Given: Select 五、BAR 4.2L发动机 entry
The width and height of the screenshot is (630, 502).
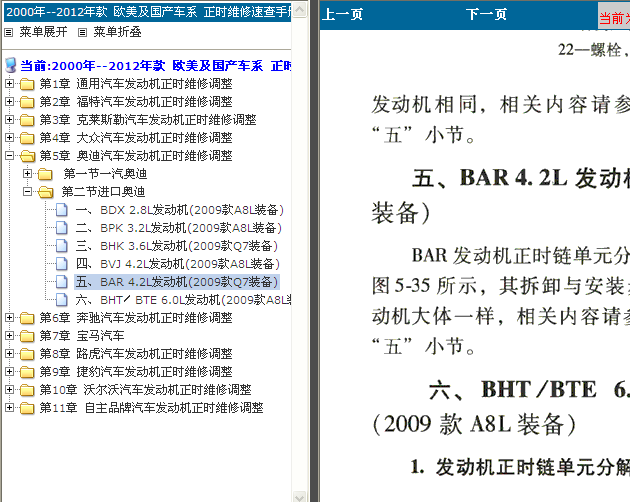Looking at the screenshot, I should (177, 282).
